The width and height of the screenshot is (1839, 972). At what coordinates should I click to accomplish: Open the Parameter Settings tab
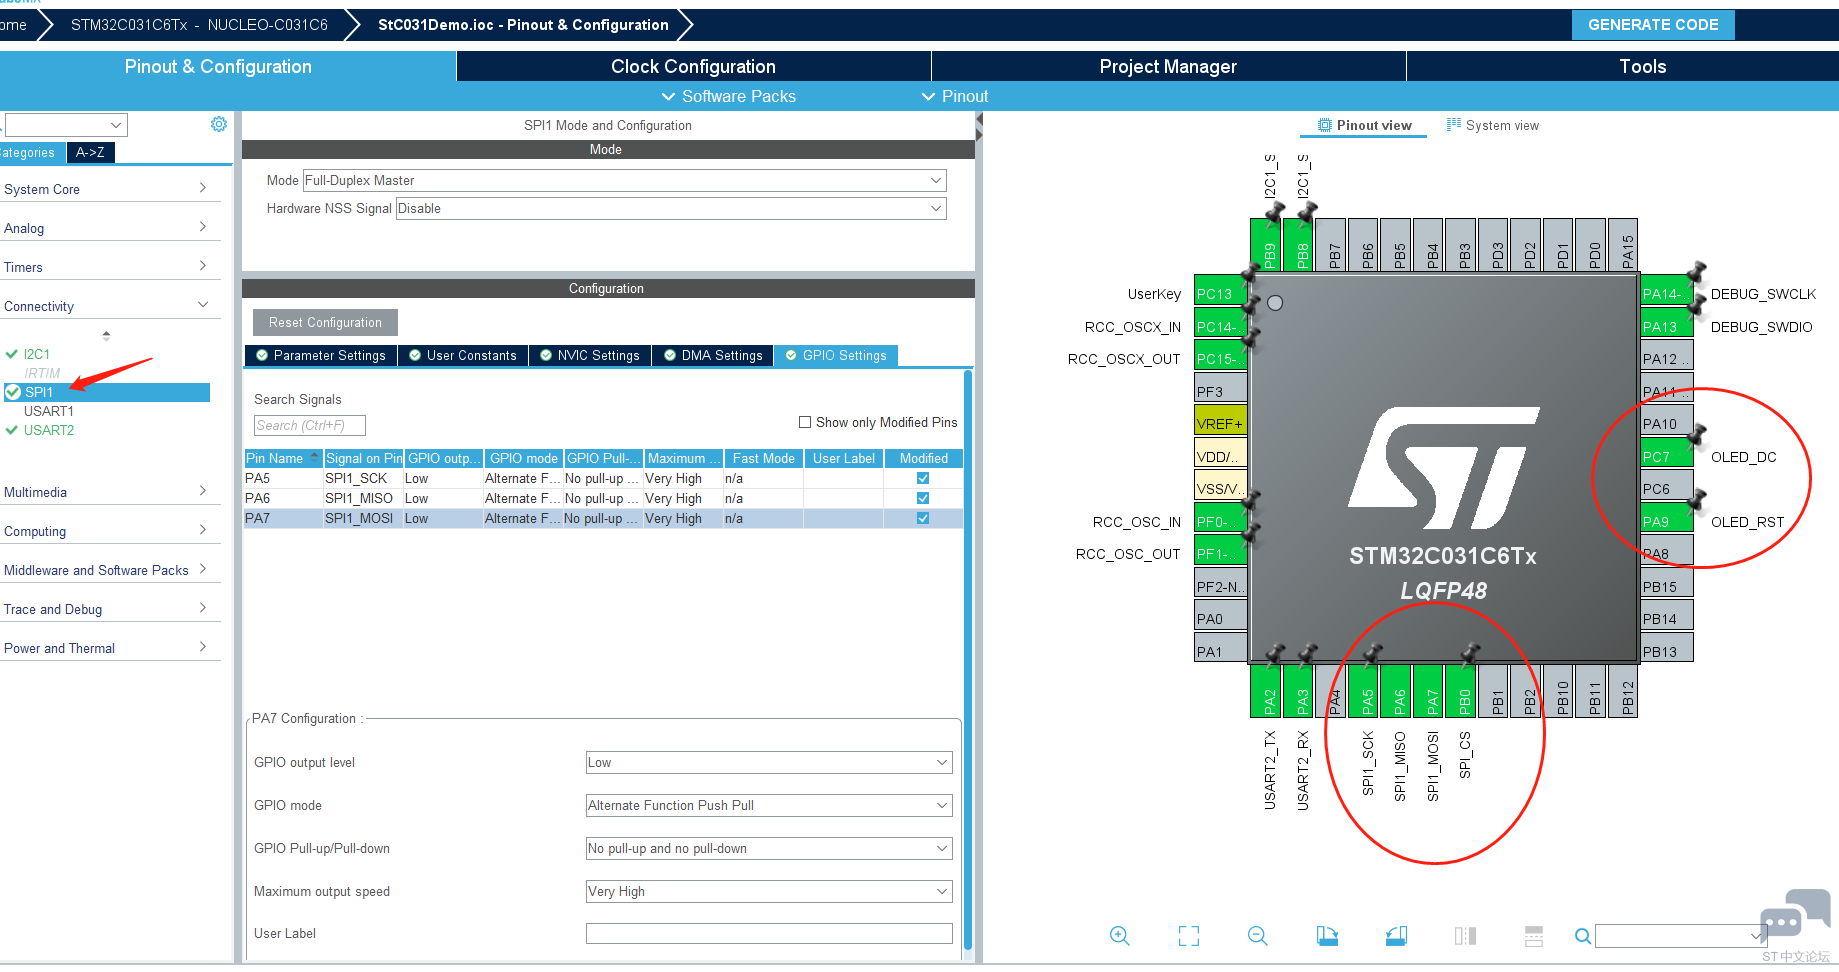pos(321,355)
